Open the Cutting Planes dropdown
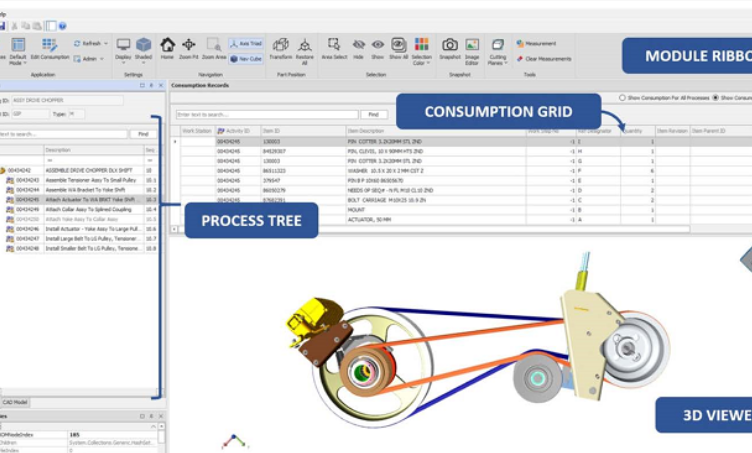 coord(497,51)
